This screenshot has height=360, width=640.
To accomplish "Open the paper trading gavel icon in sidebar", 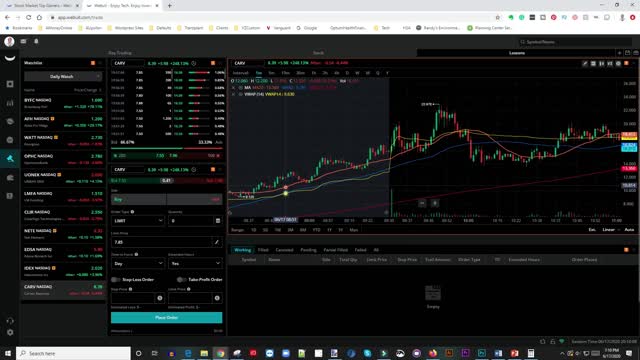I will [10, 158].
